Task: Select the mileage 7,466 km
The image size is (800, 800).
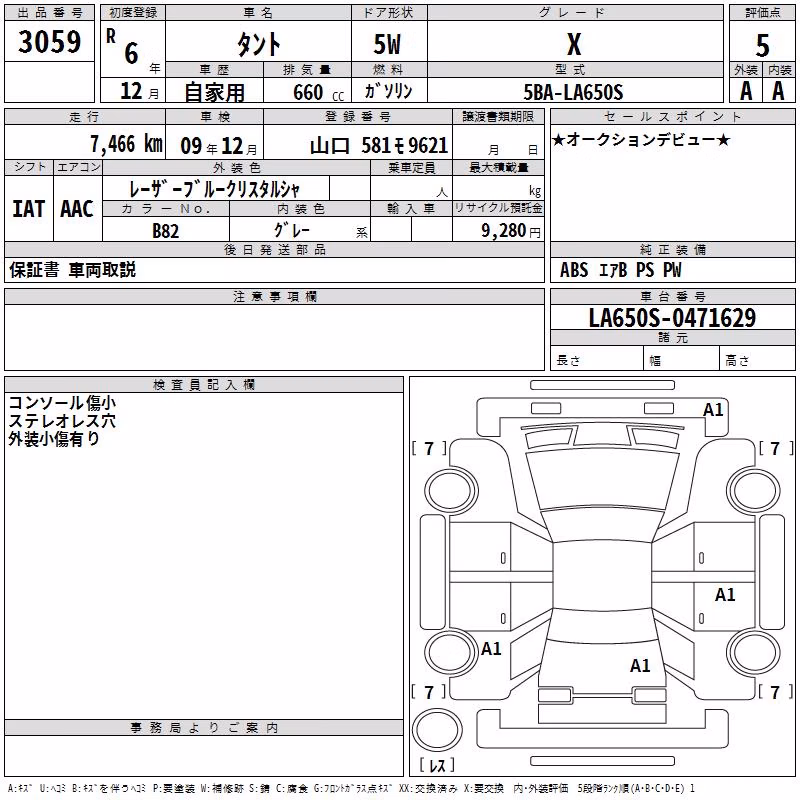Action: click(126, 144)
